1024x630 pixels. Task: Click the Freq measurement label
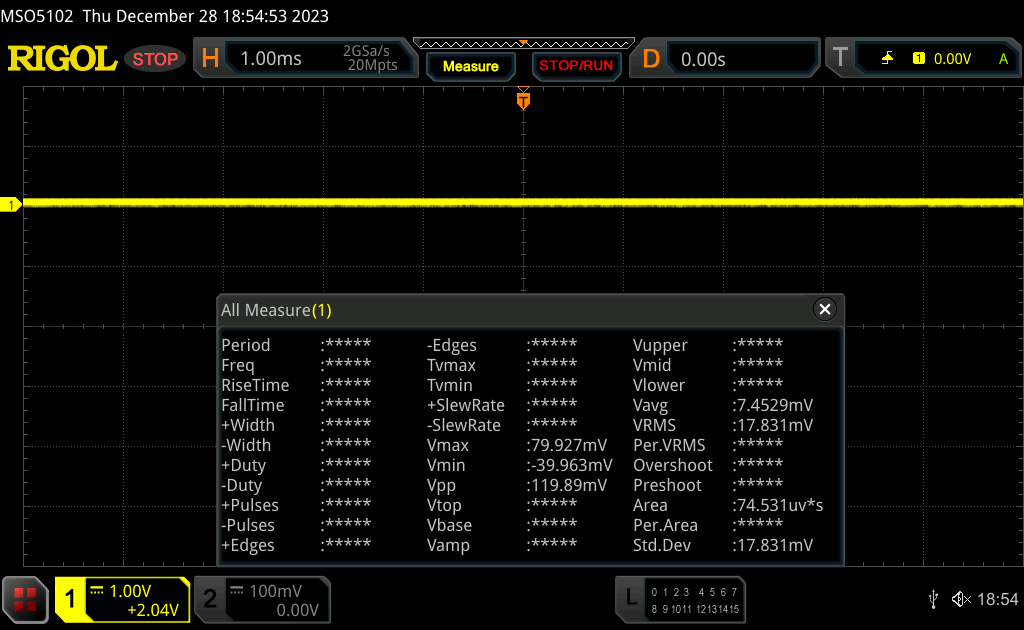(238, 365)
